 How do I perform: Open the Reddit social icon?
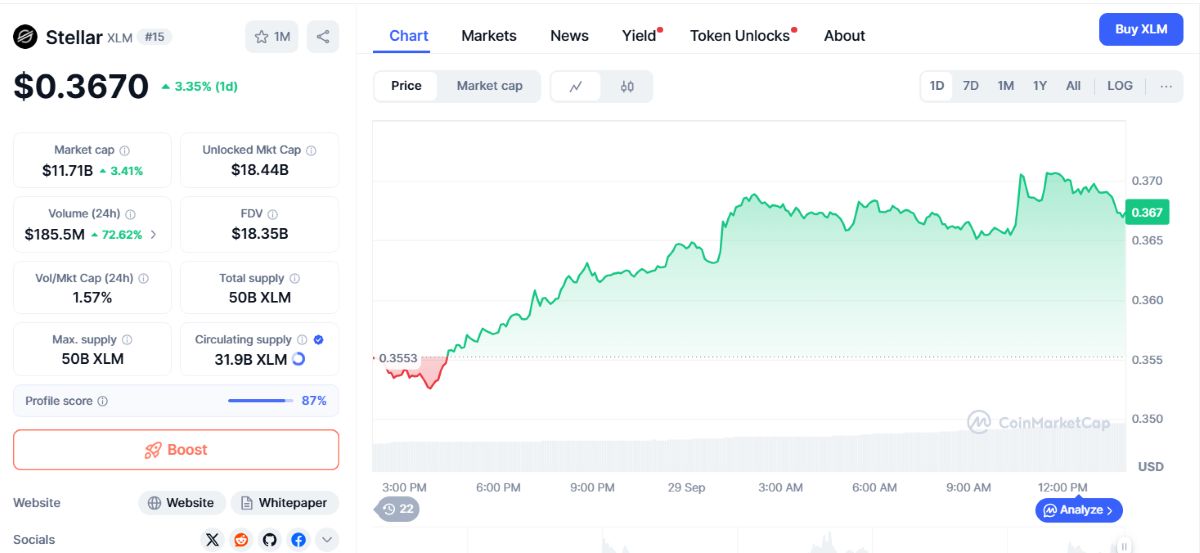tap(241, 540)
